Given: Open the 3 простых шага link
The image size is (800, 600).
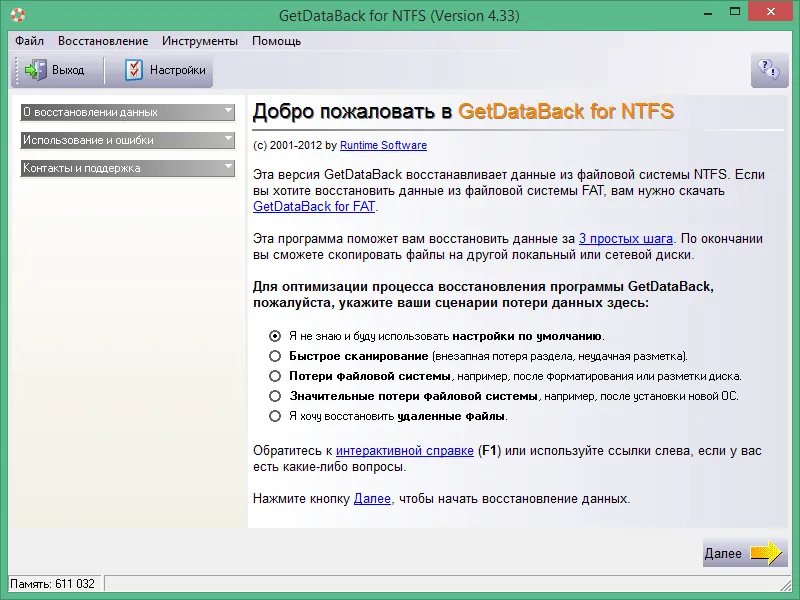Looking at the screenshot, I should click(626, 239).
